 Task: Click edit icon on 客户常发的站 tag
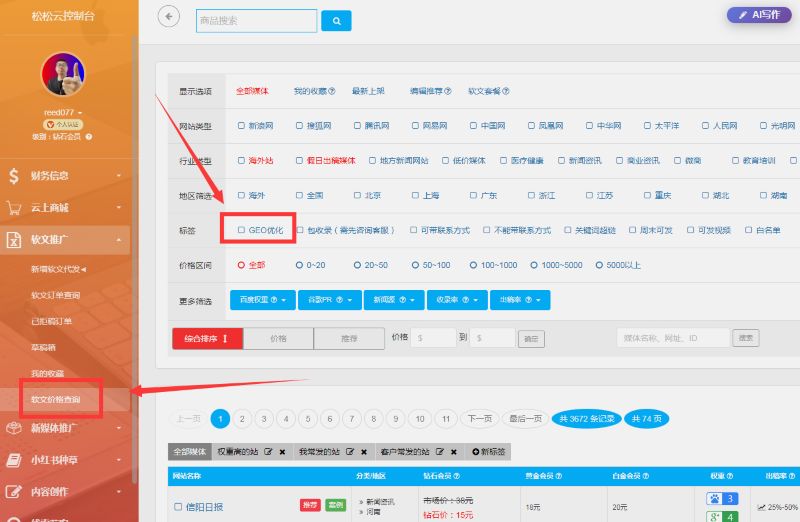440,452
